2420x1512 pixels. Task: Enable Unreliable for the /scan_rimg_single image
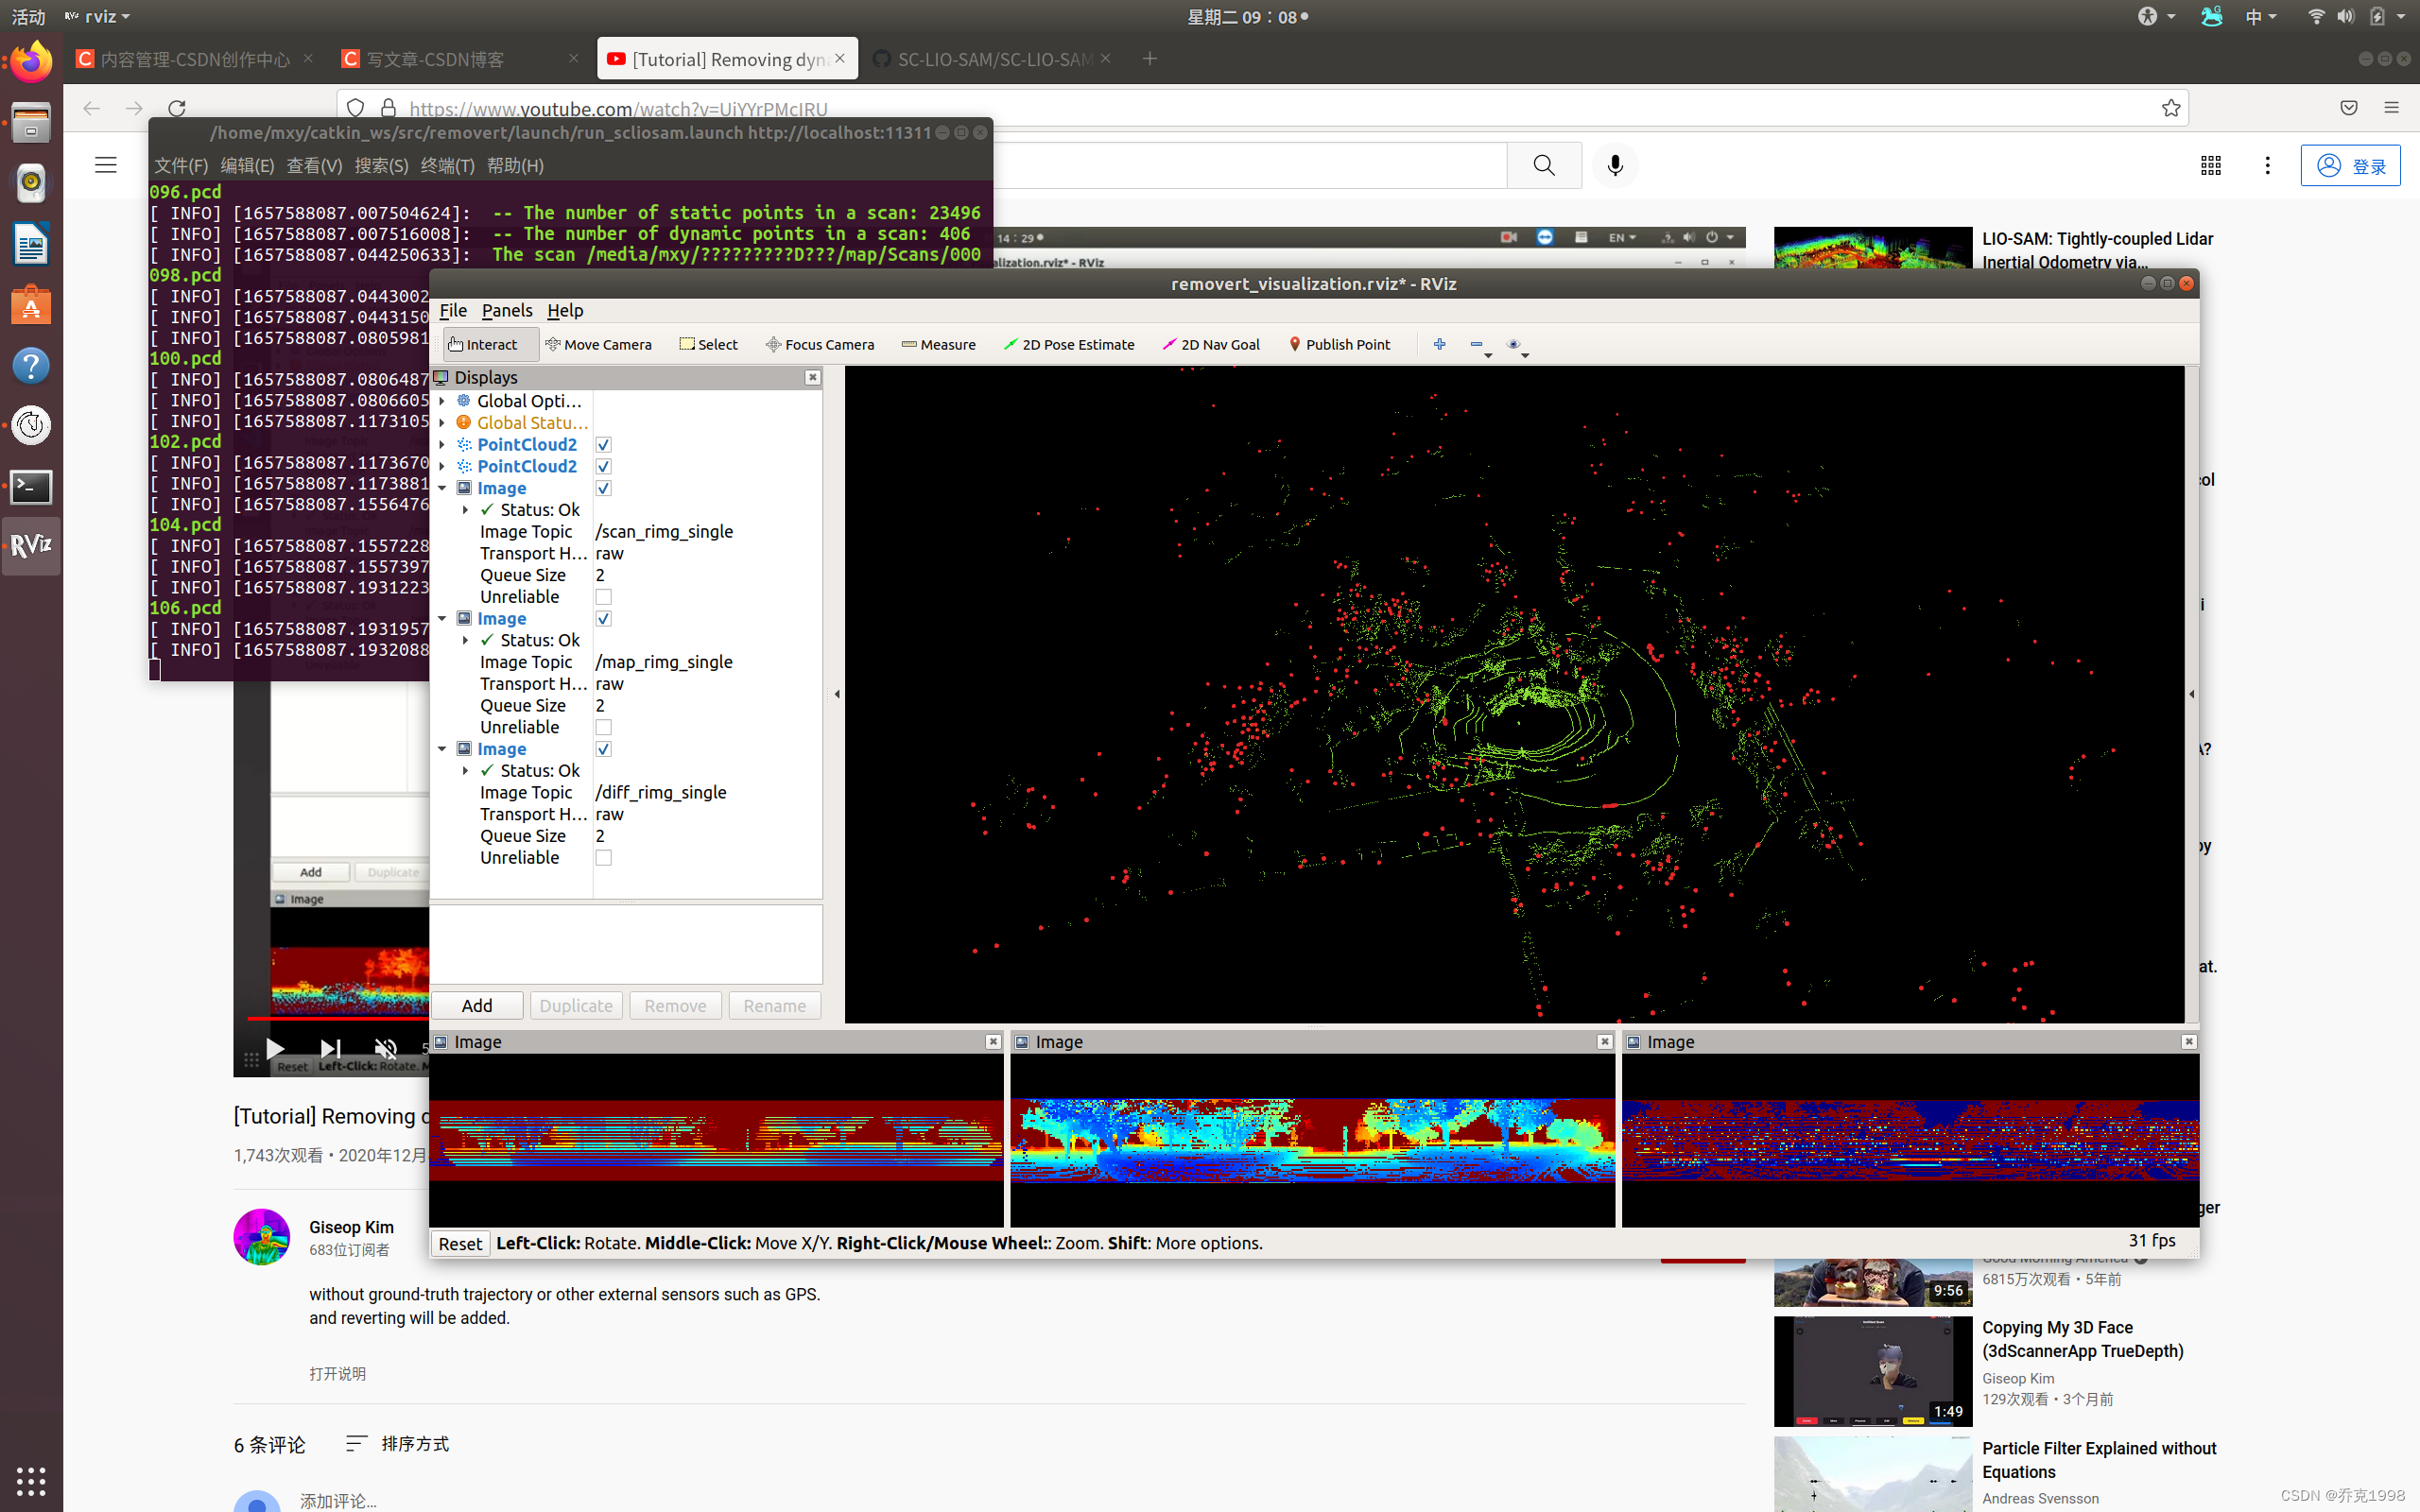point(603,597)
